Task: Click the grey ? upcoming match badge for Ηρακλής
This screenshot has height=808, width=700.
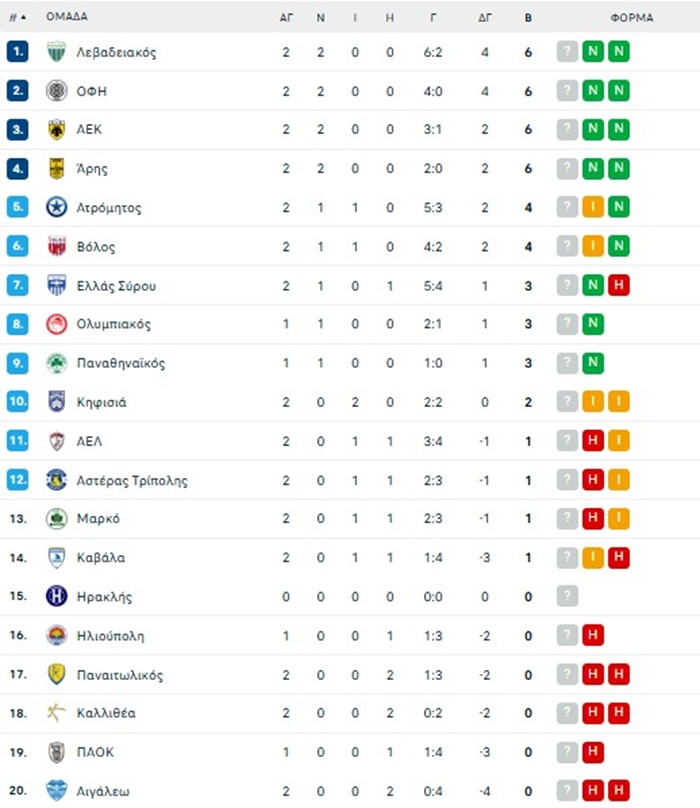Action: coord(567,596)
